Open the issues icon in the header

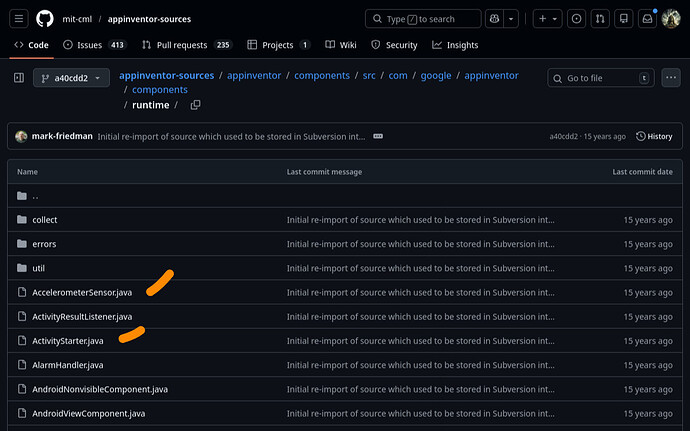coord(576,19)
